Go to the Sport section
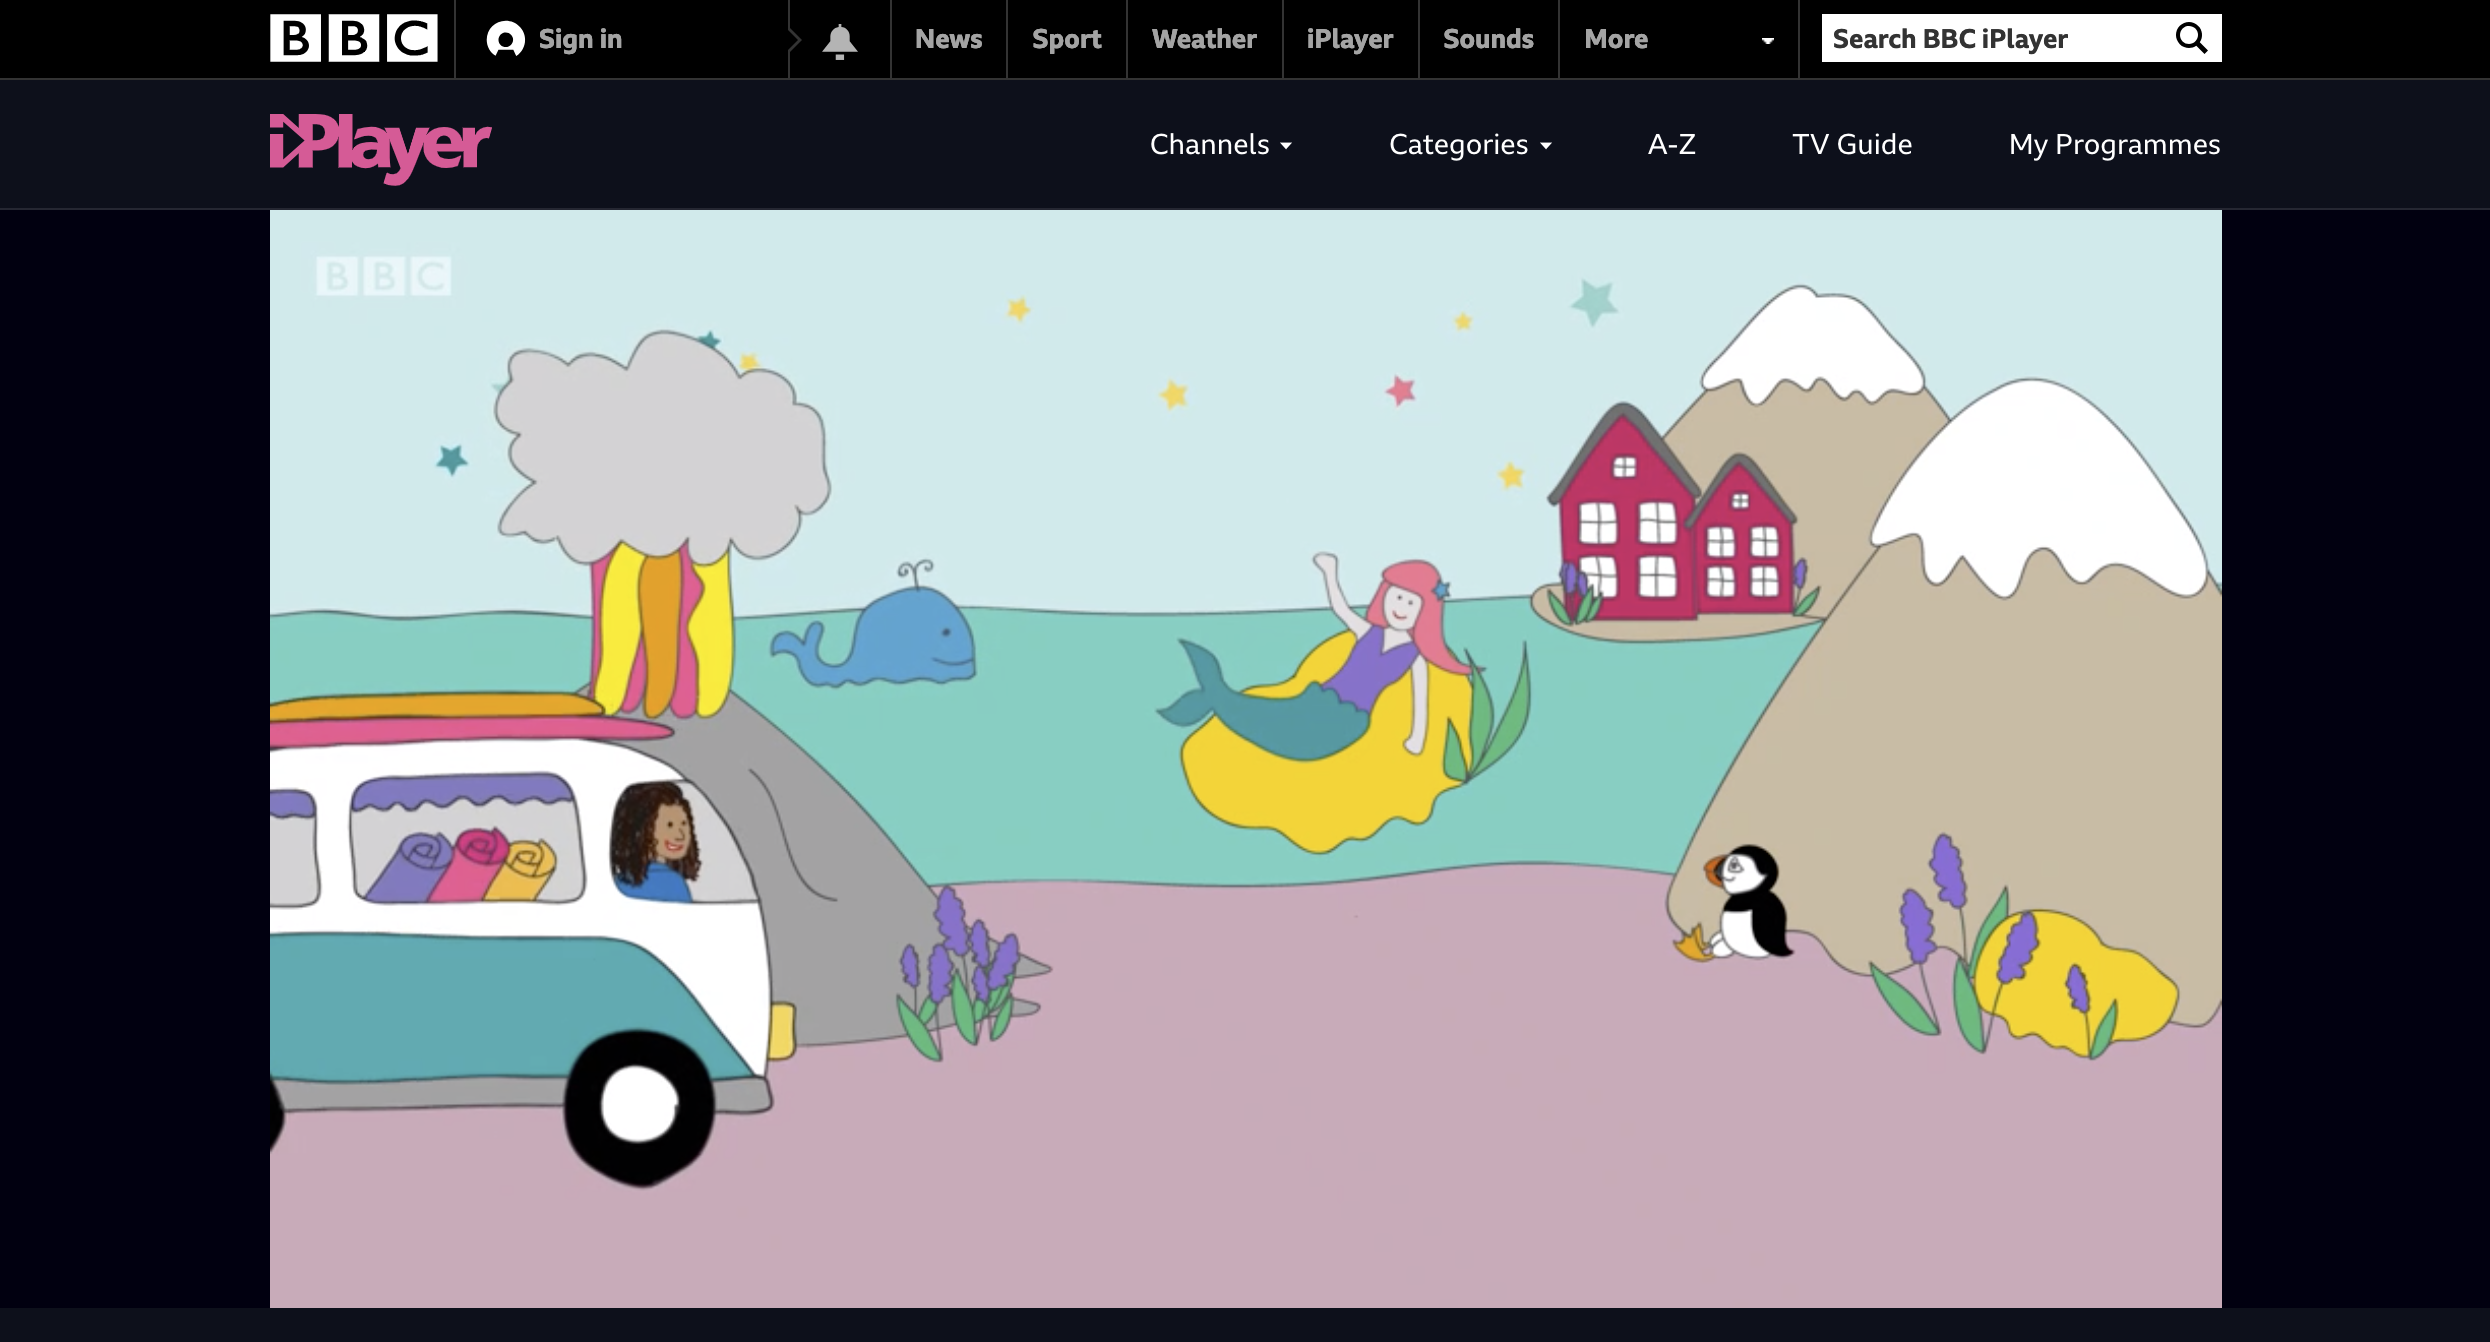Viewport: 2490px width, 1342px height. point(1066,40)
